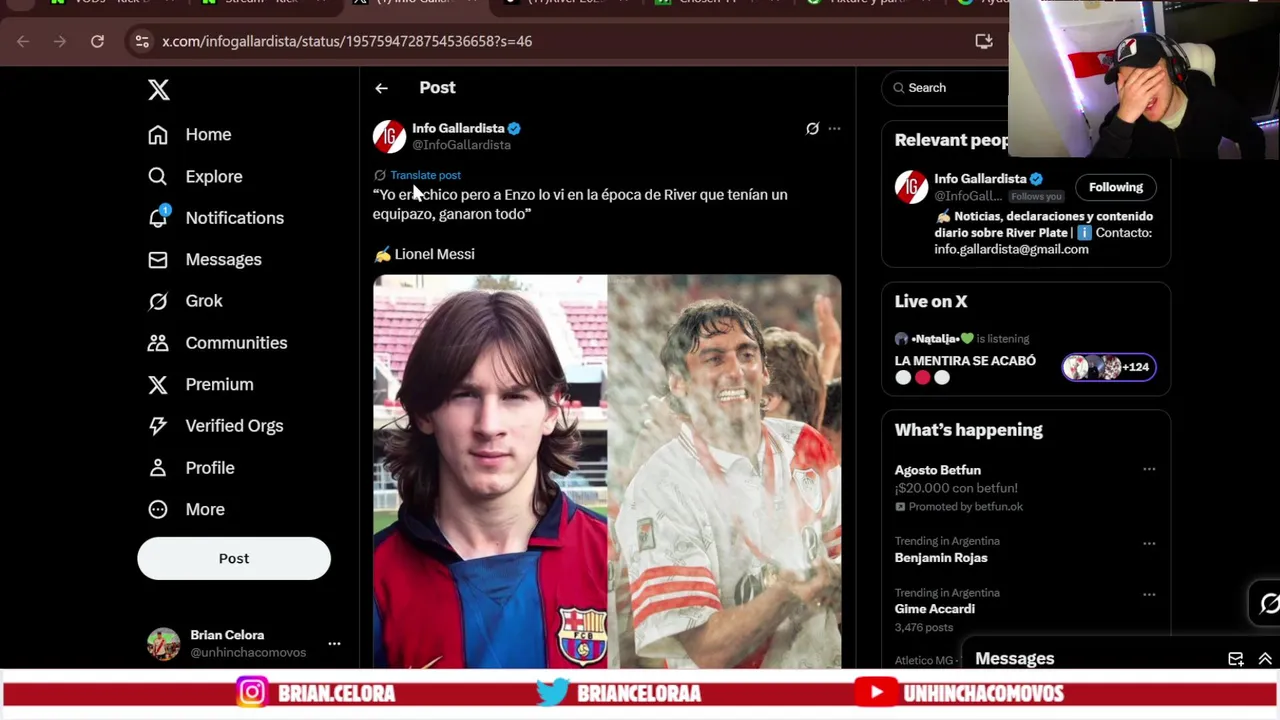Click the Premium X icon
Image resolution: width=1280 pixels, height=720 pixels.
tap(158, 384)
